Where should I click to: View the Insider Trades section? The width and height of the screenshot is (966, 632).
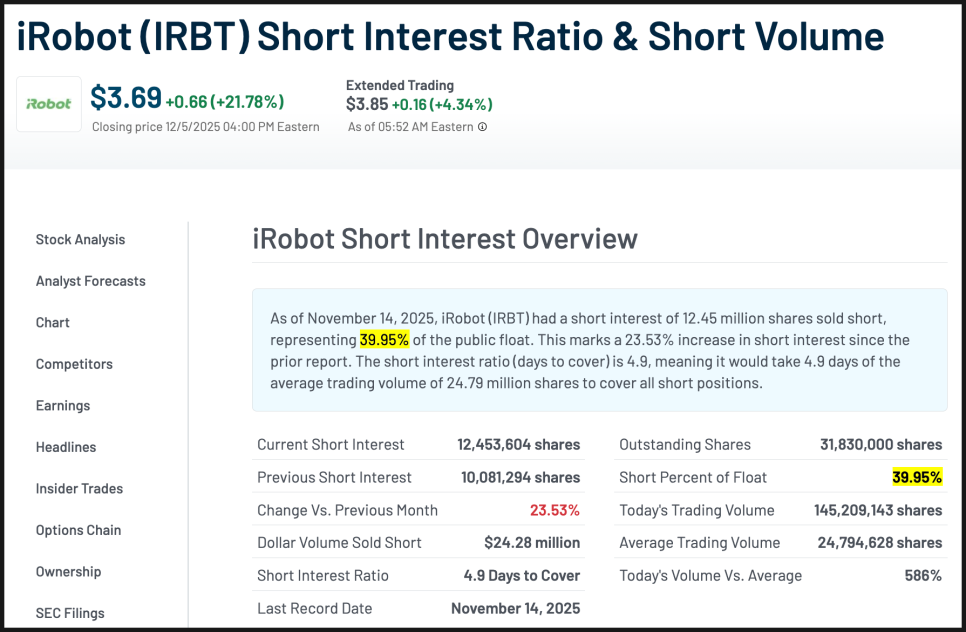coord(79,489)
